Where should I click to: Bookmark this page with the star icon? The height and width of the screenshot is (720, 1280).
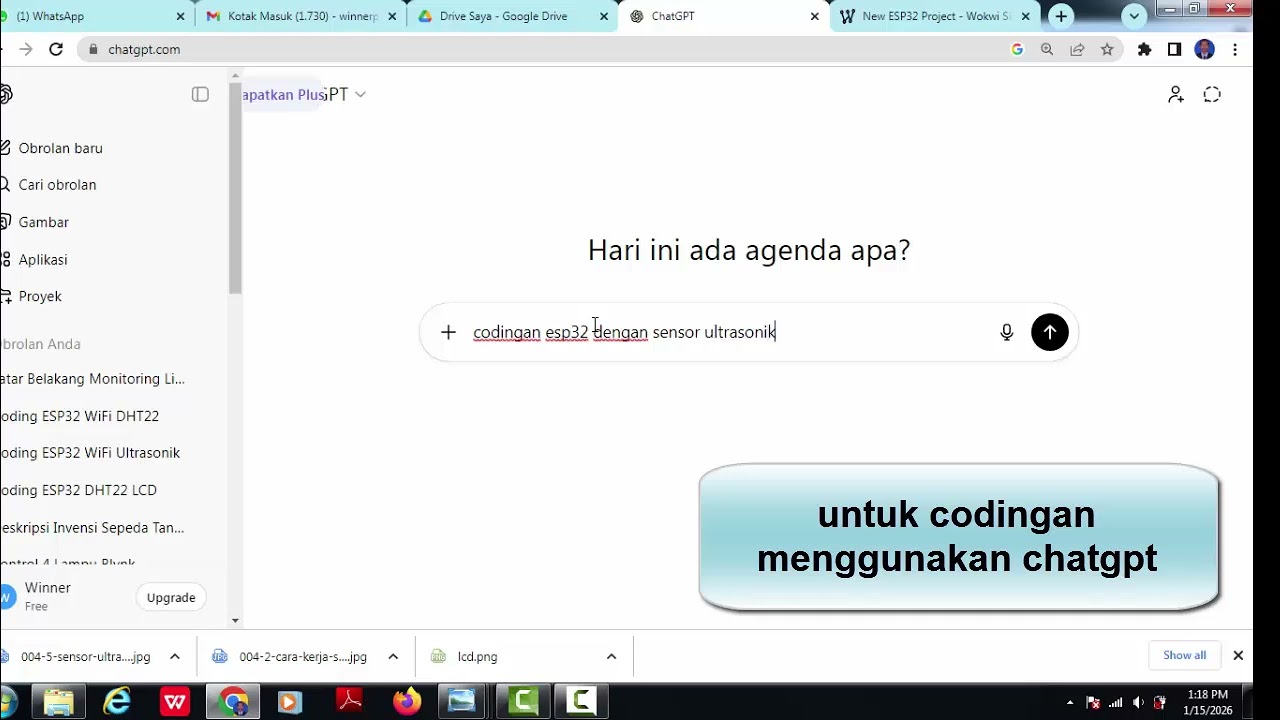tap(1107, 49)
